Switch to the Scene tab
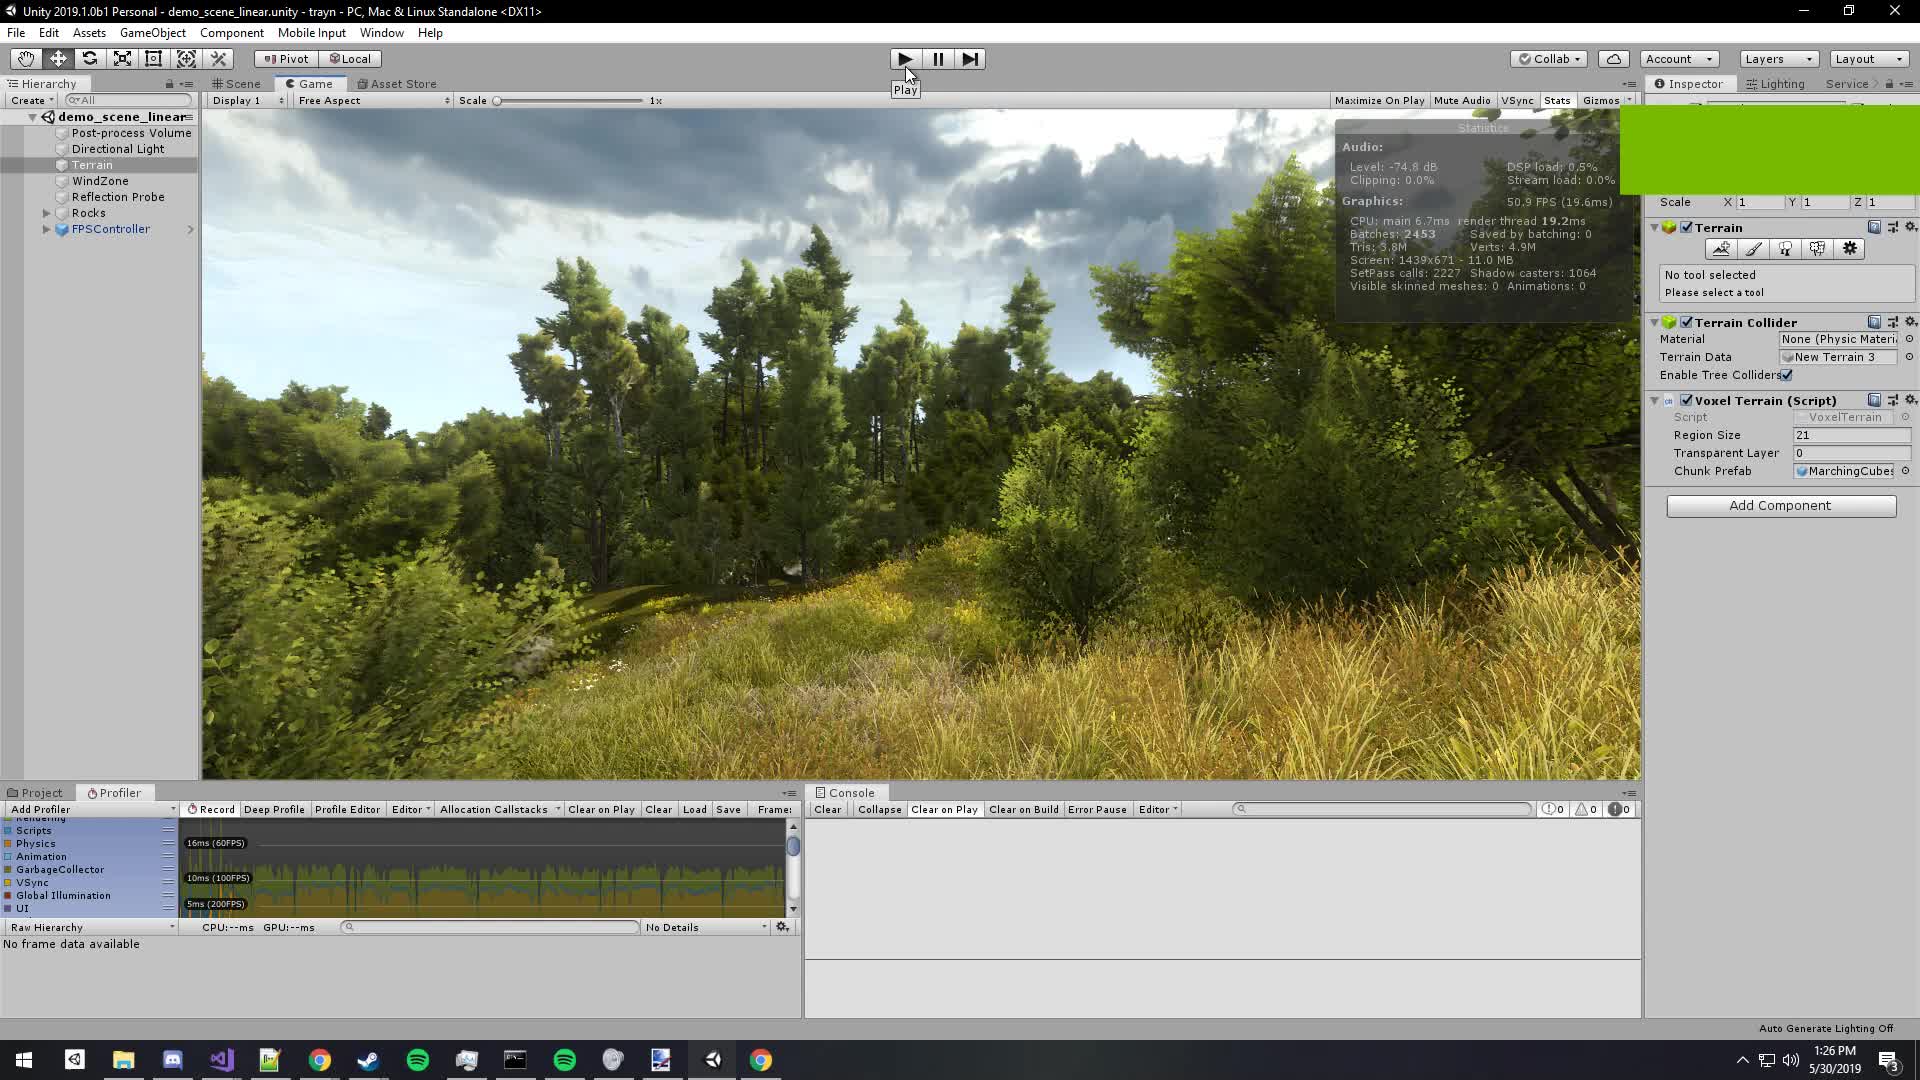Image resolution: width=1920 pixels, height=1080 pixels. pyautogui.click(x=240, y=83)
